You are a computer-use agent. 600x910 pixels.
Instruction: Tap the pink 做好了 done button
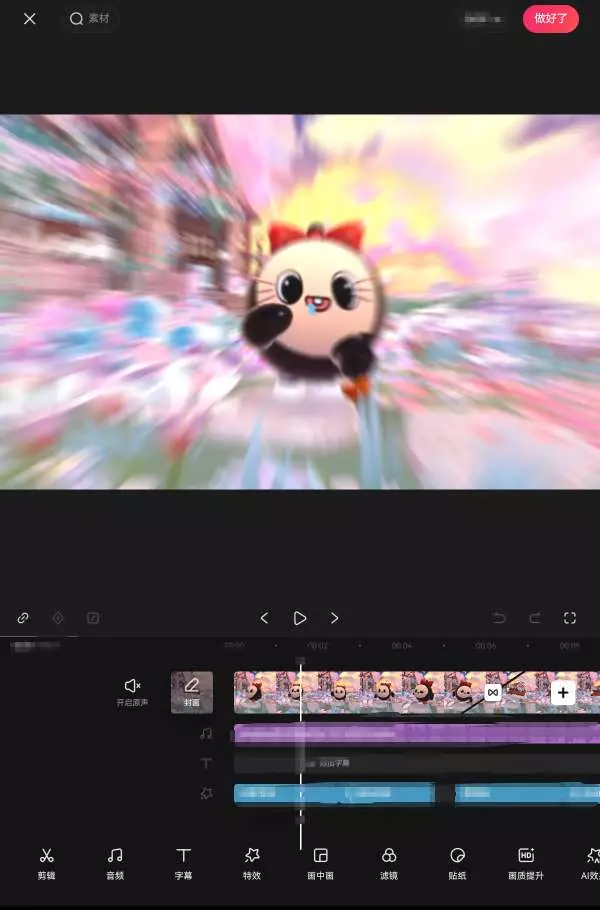[x=550, y=19]
